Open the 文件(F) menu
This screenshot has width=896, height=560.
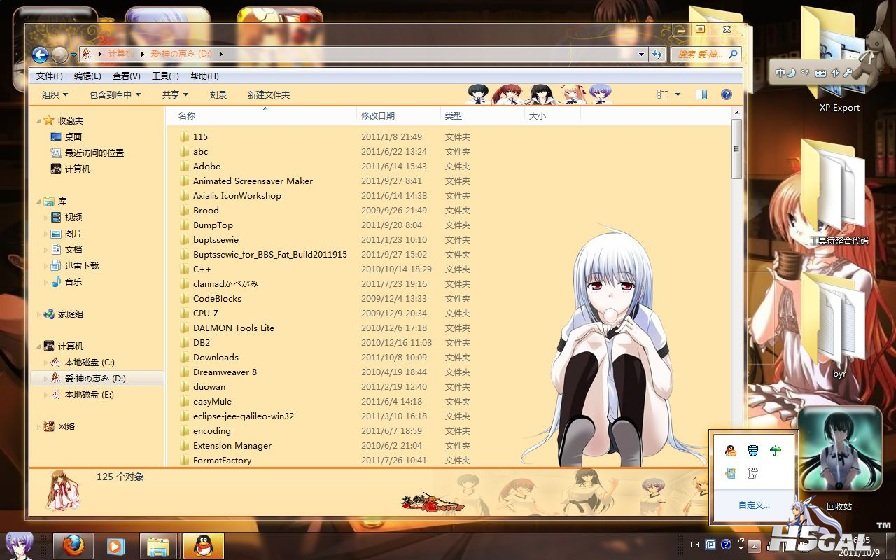tap(49, 76)
